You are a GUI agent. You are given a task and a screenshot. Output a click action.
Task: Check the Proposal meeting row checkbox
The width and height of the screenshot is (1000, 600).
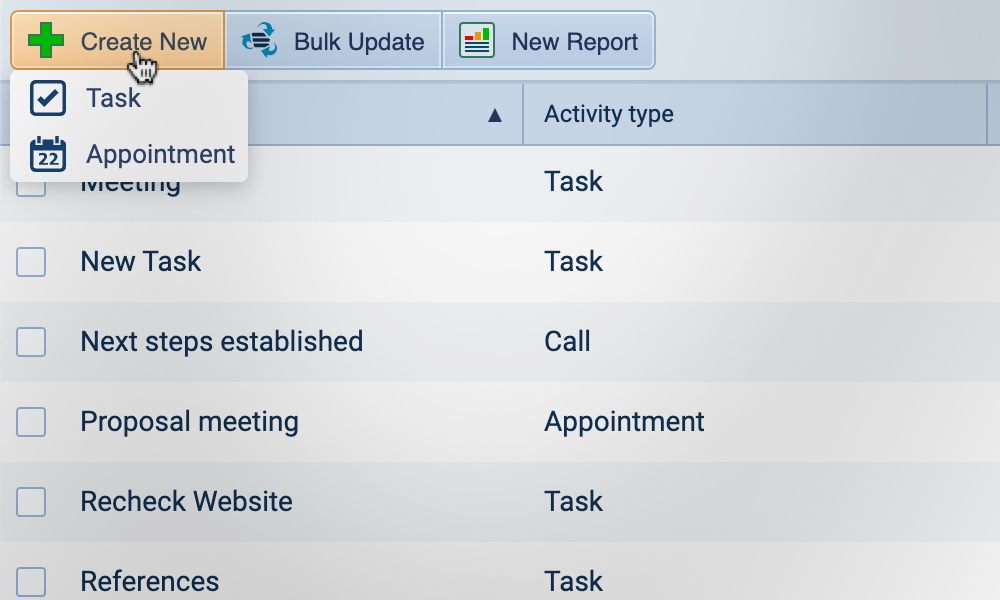click(31, 422)
